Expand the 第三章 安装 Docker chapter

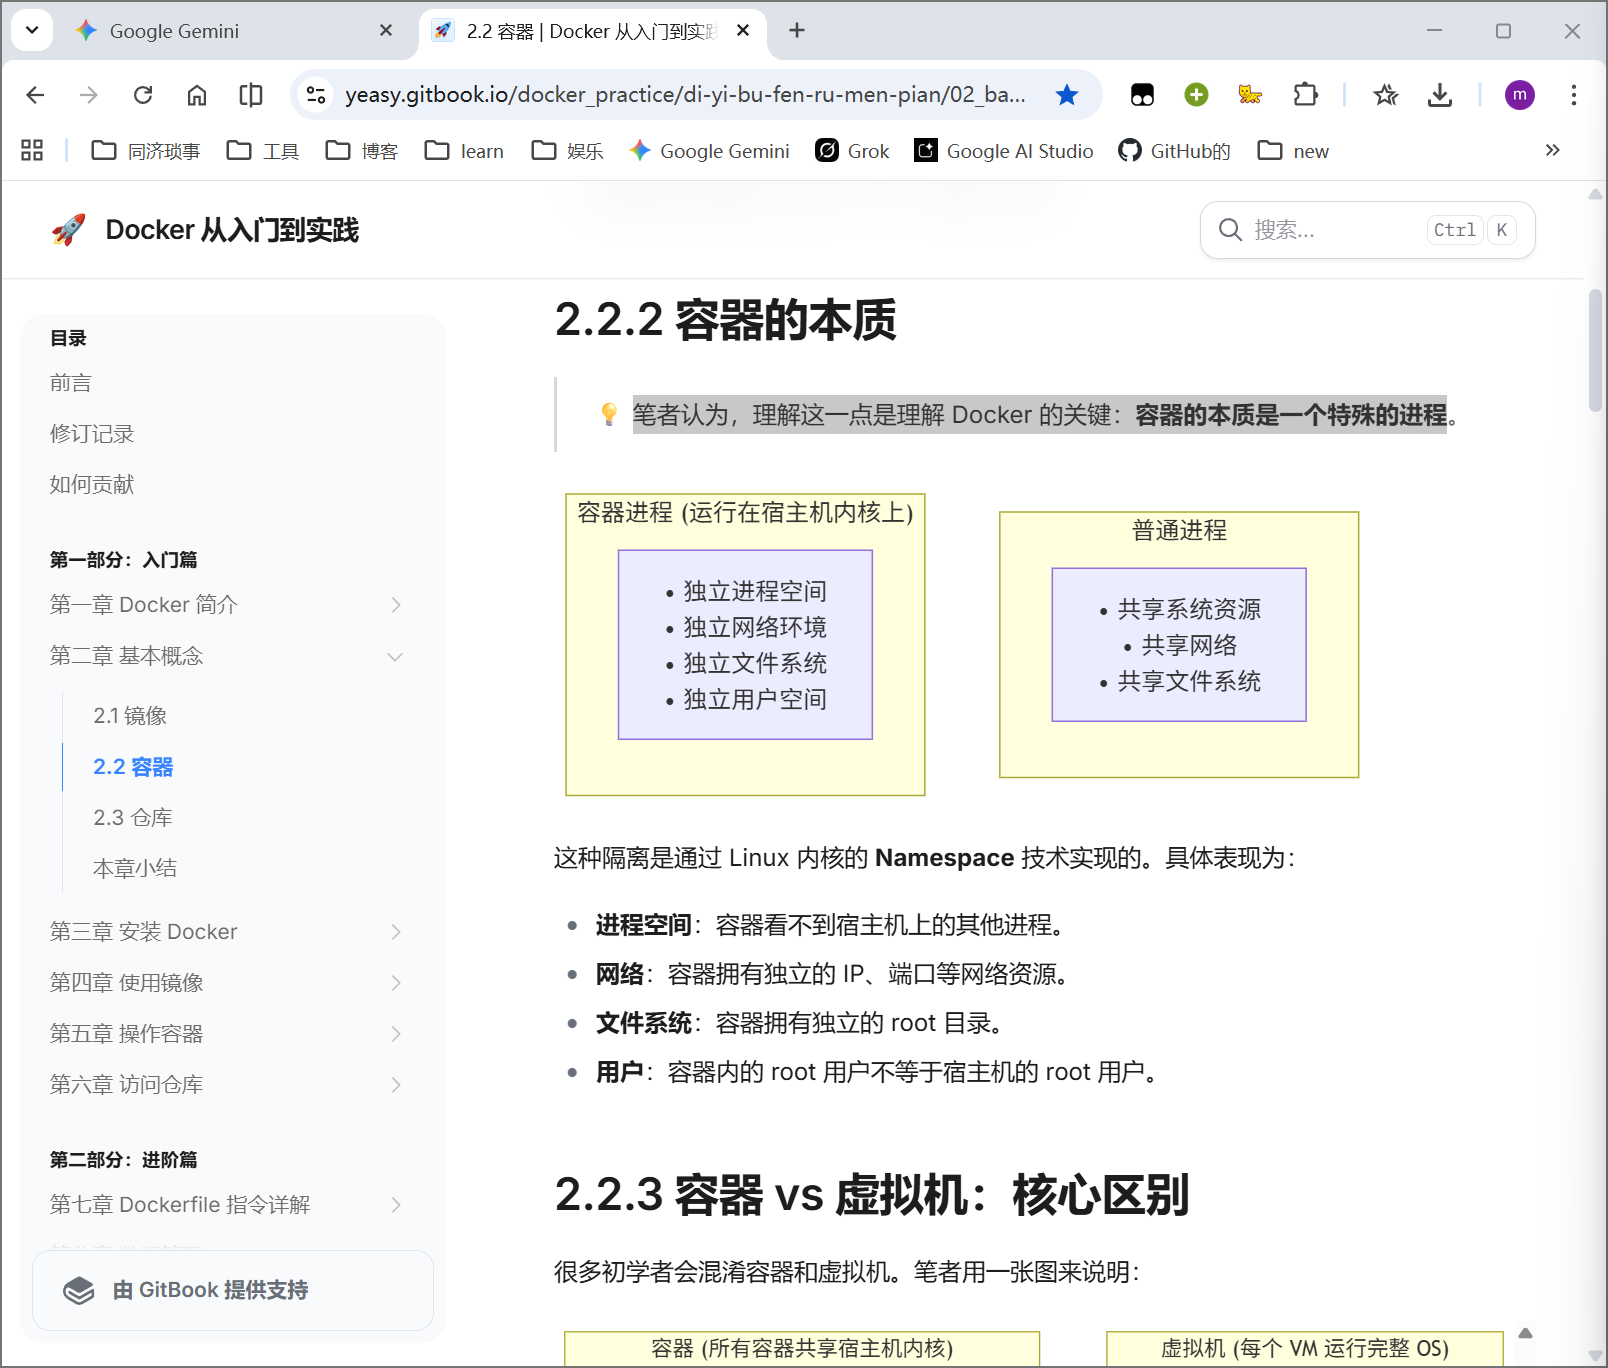tap(397, 931)
